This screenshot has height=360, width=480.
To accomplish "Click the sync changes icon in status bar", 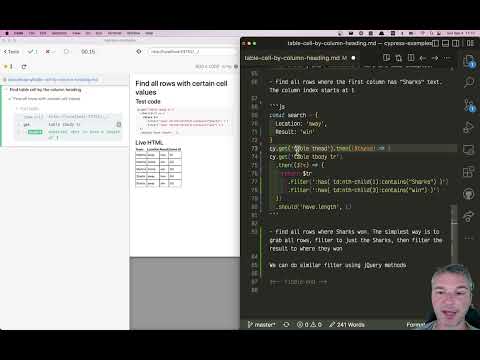I will pyautogui.click(x=286, y=324).
